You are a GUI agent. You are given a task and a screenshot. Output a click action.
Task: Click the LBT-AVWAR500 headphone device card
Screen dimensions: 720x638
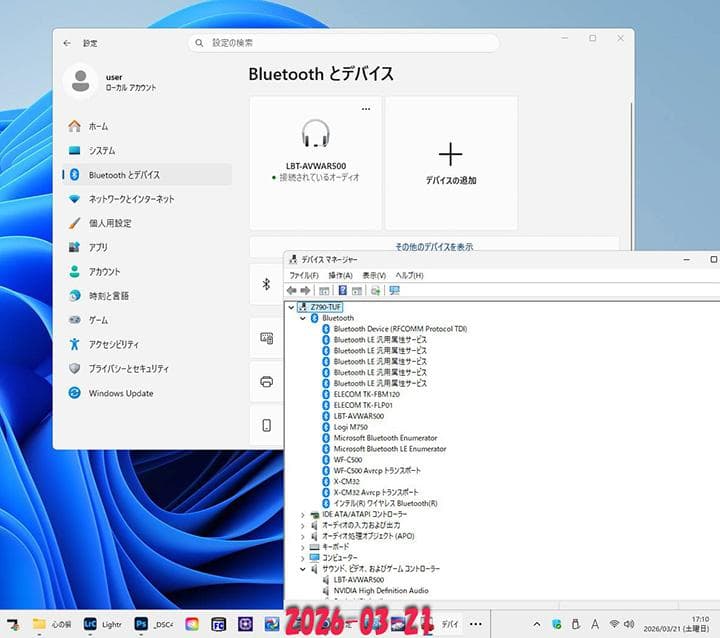pos(315,163)
